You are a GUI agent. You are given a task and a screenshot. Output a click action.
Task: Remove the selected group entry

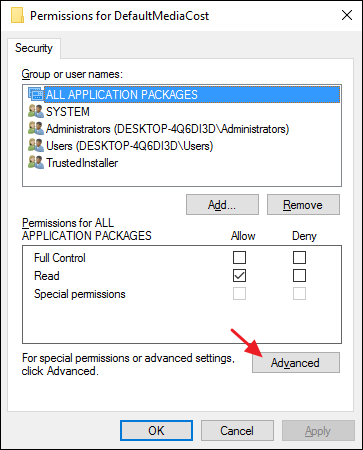point(303,205)
